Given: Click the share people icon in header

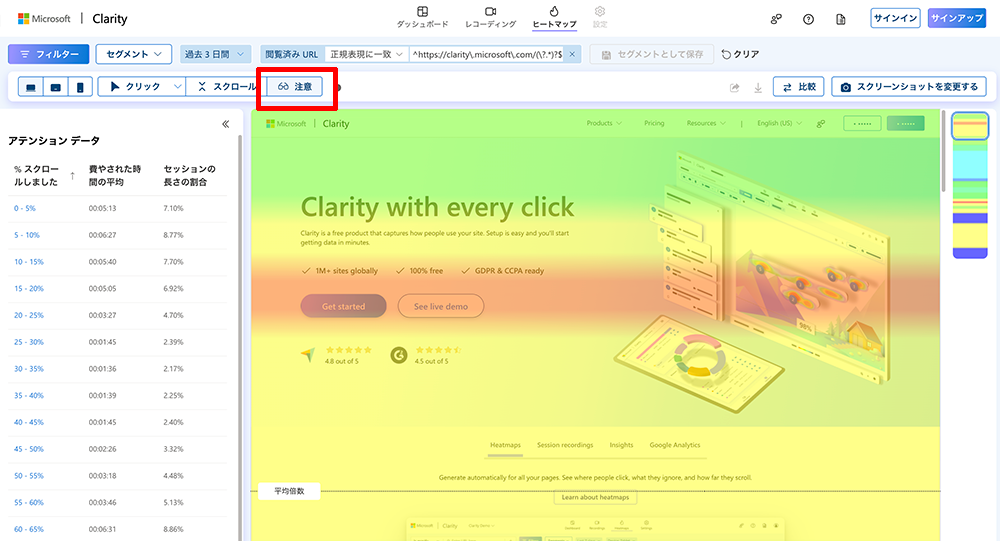Looking at the screenshot, I should [x=776, y=19].
